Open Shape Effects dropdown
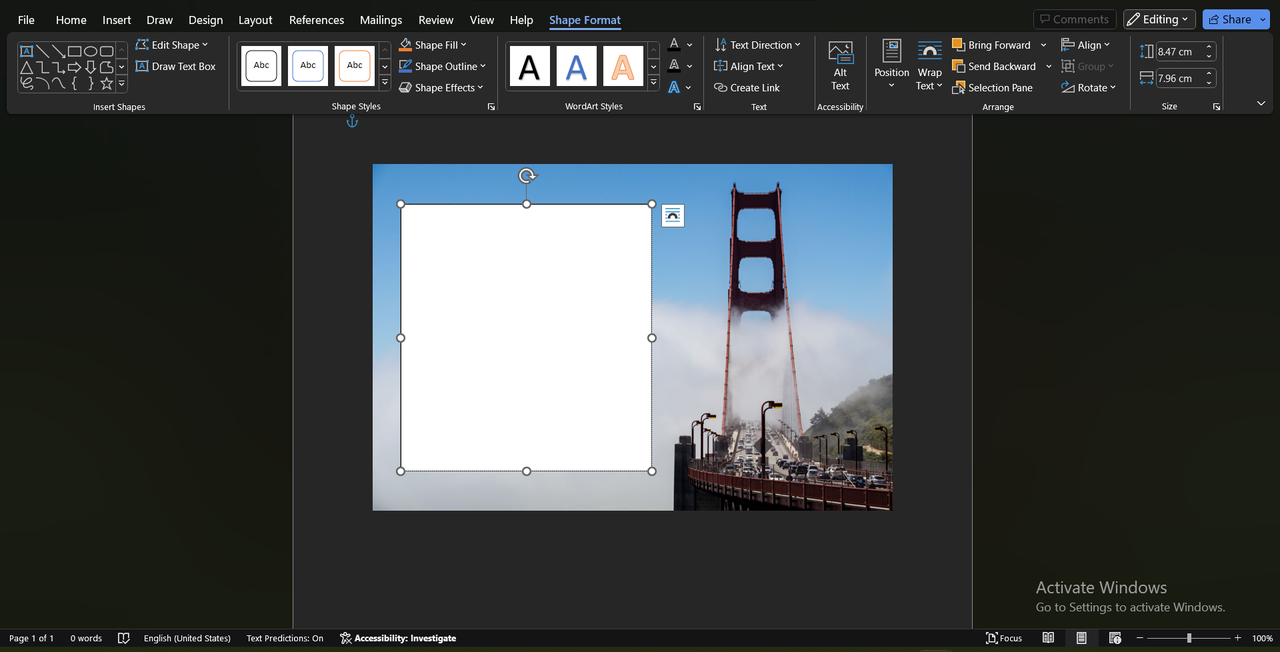The height and width of the screenshot is (652, 1280). 441,87
